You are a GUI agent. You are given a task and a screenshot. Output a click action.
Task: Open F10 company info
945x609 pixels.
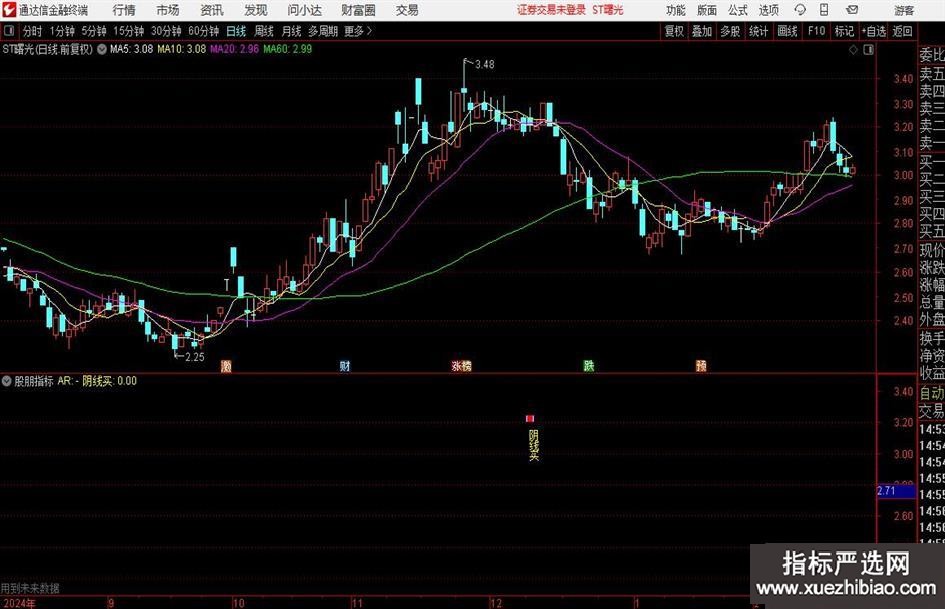tap(817, 31)
